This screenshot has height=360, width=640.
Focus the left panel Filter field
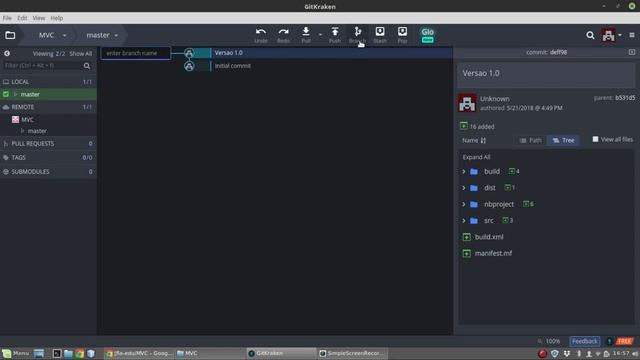tap(43, 66)
